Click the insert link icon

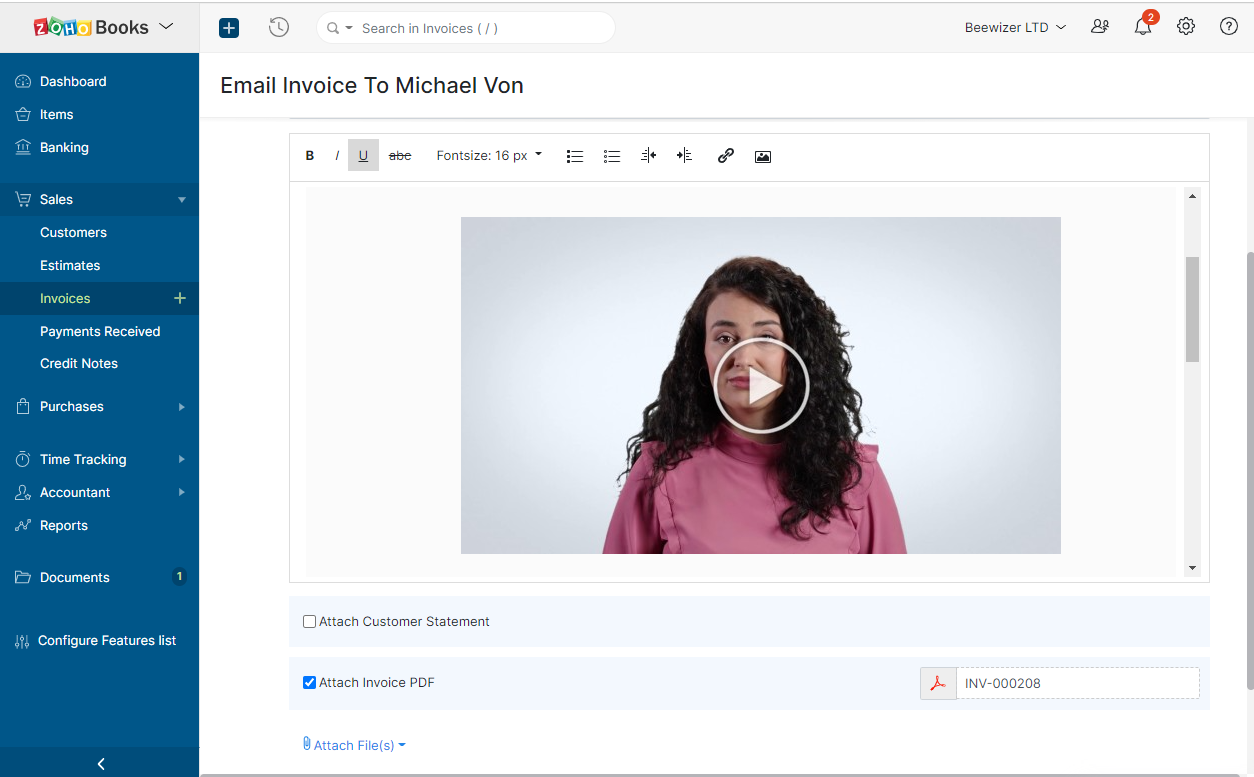pyautogui.click(x=726, y=156)
